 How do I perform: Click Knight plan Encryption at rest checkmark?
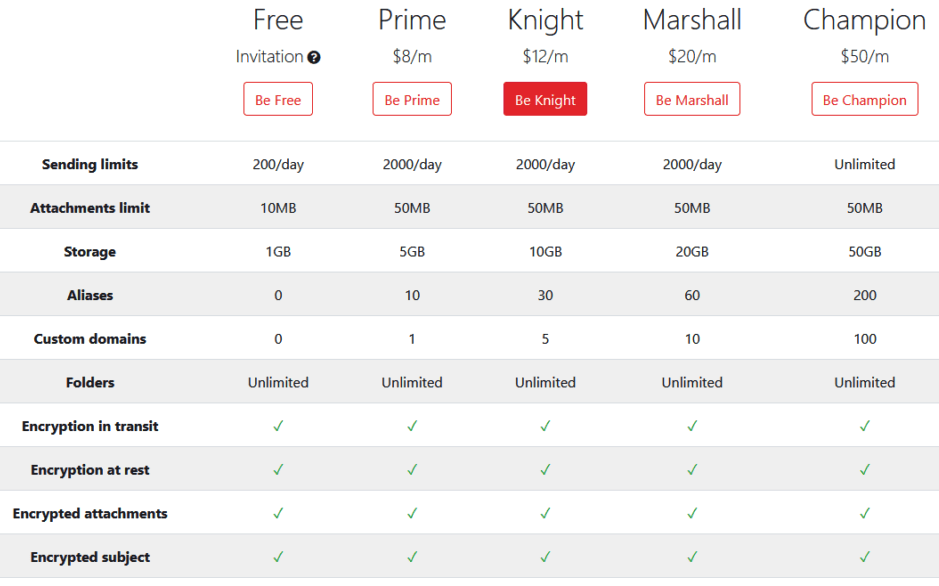[545, 469]
